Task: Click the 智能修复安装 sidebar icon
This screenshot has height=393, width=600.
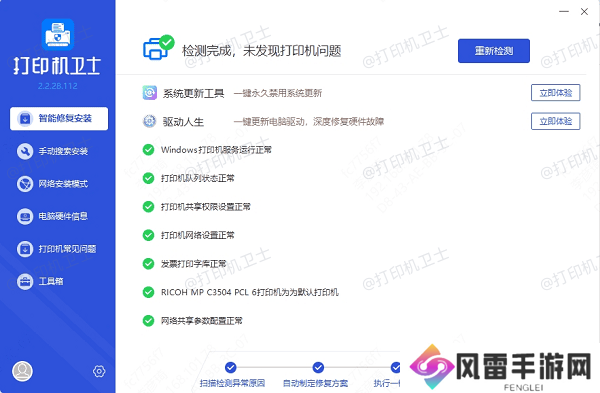Action: point(25,119)
